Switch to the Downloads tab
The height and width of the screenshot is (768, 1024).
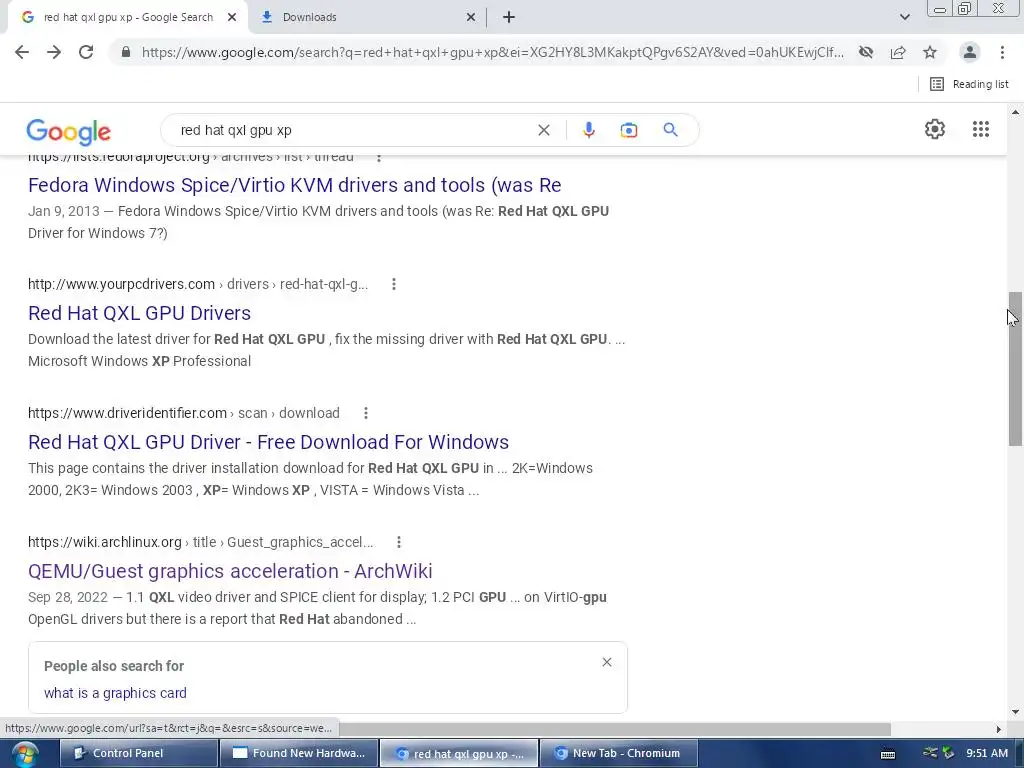[x=368, y=17]
